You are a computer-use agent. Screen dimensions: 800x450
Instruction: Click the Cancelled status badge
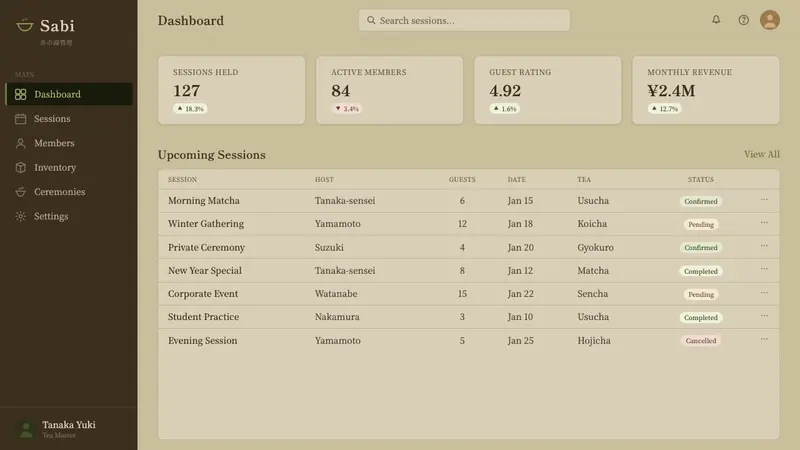pyautogui.click(x=701, y=341)
